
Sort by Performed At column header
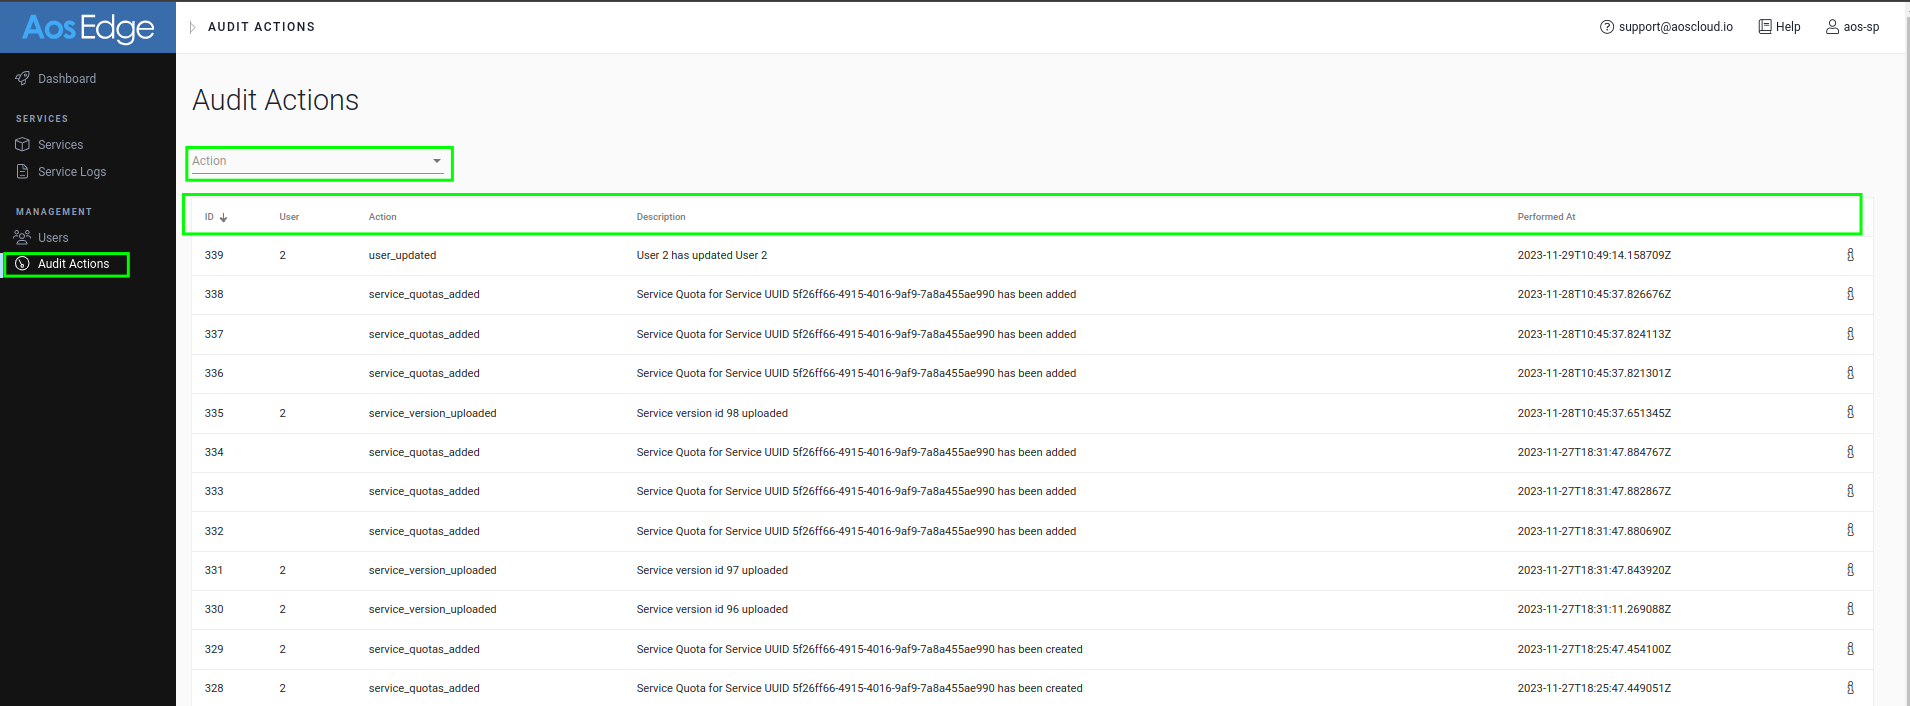[1546, 217]
